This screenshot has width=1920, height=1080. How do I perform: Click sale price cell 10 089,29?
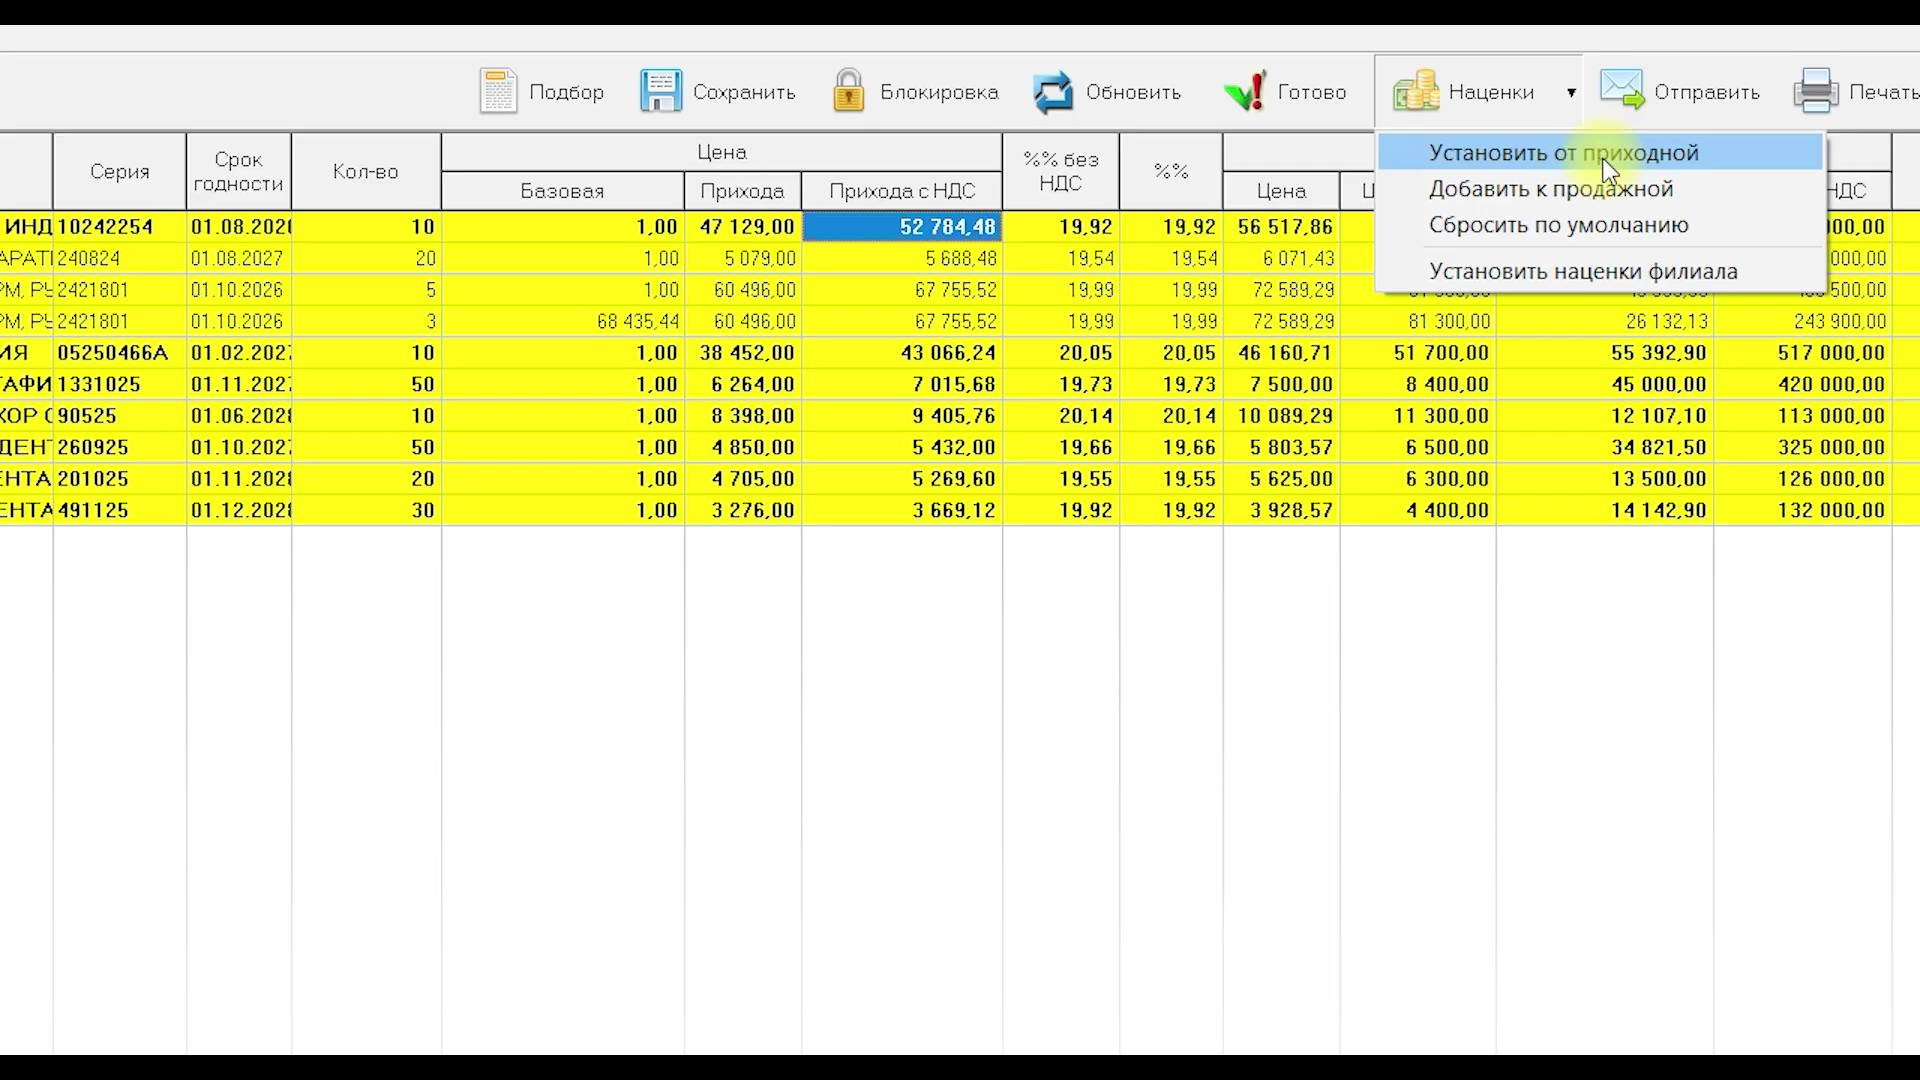click(x=1281, y=416)
